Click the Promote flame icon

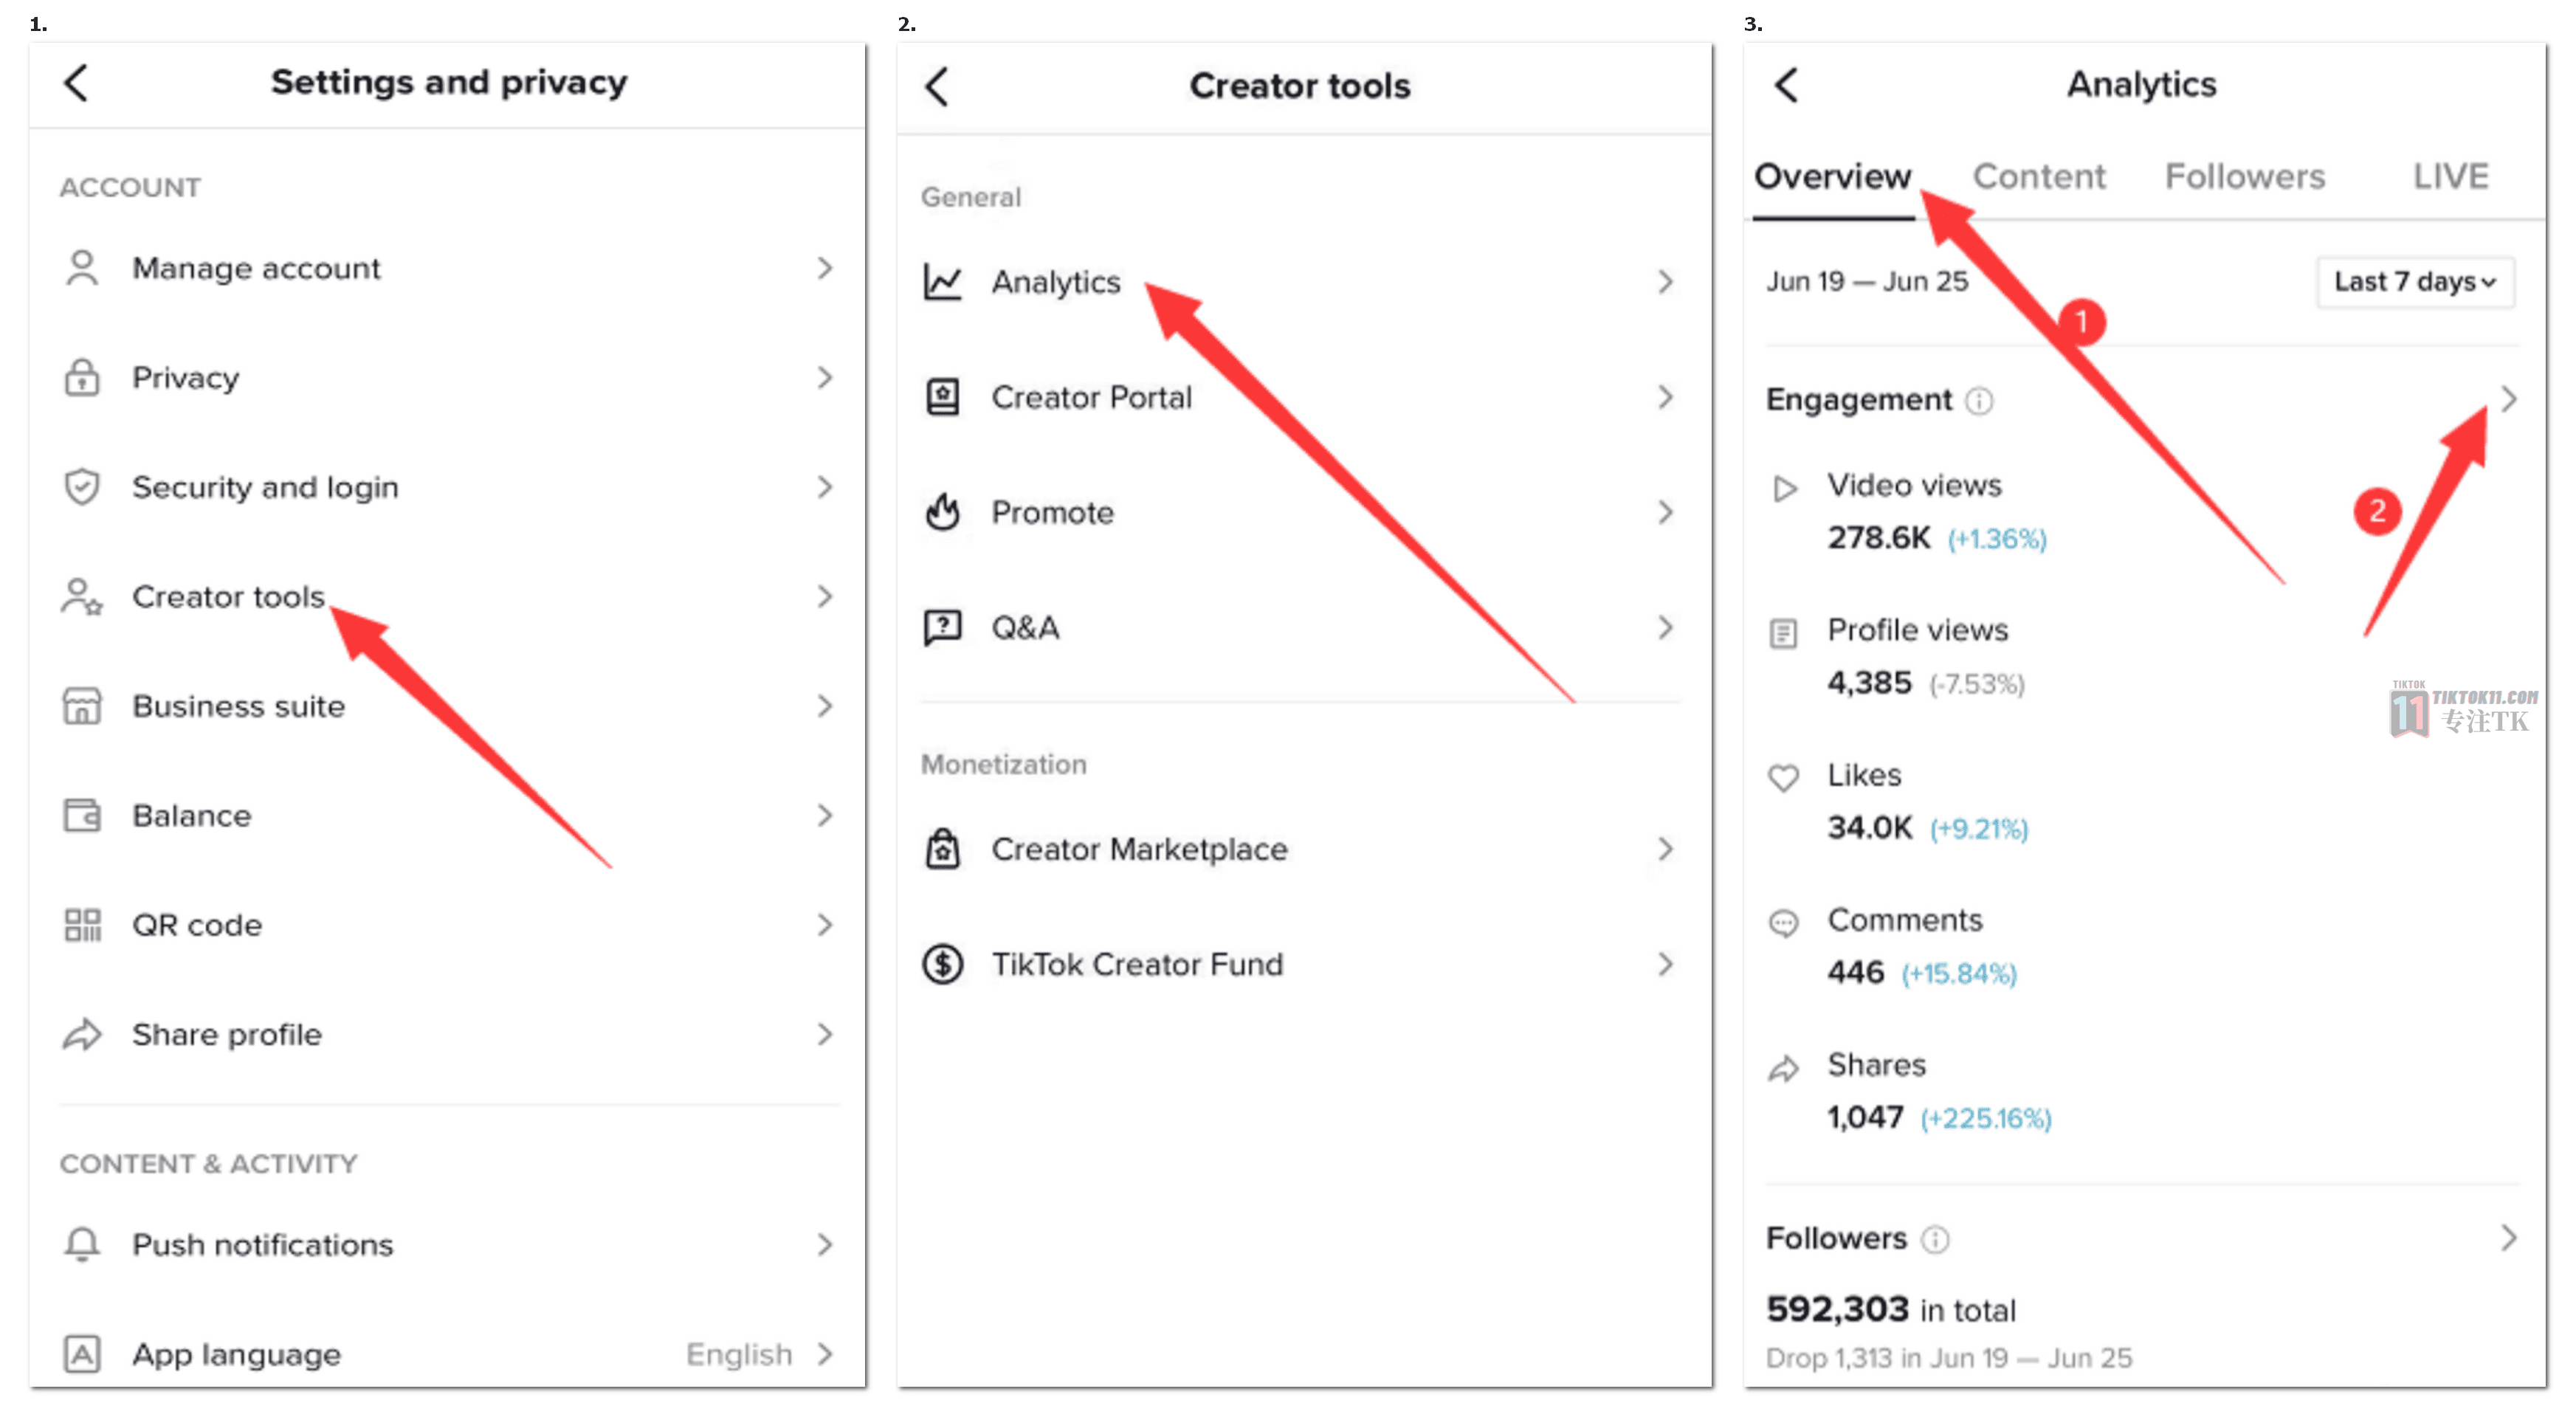[942, 512]
